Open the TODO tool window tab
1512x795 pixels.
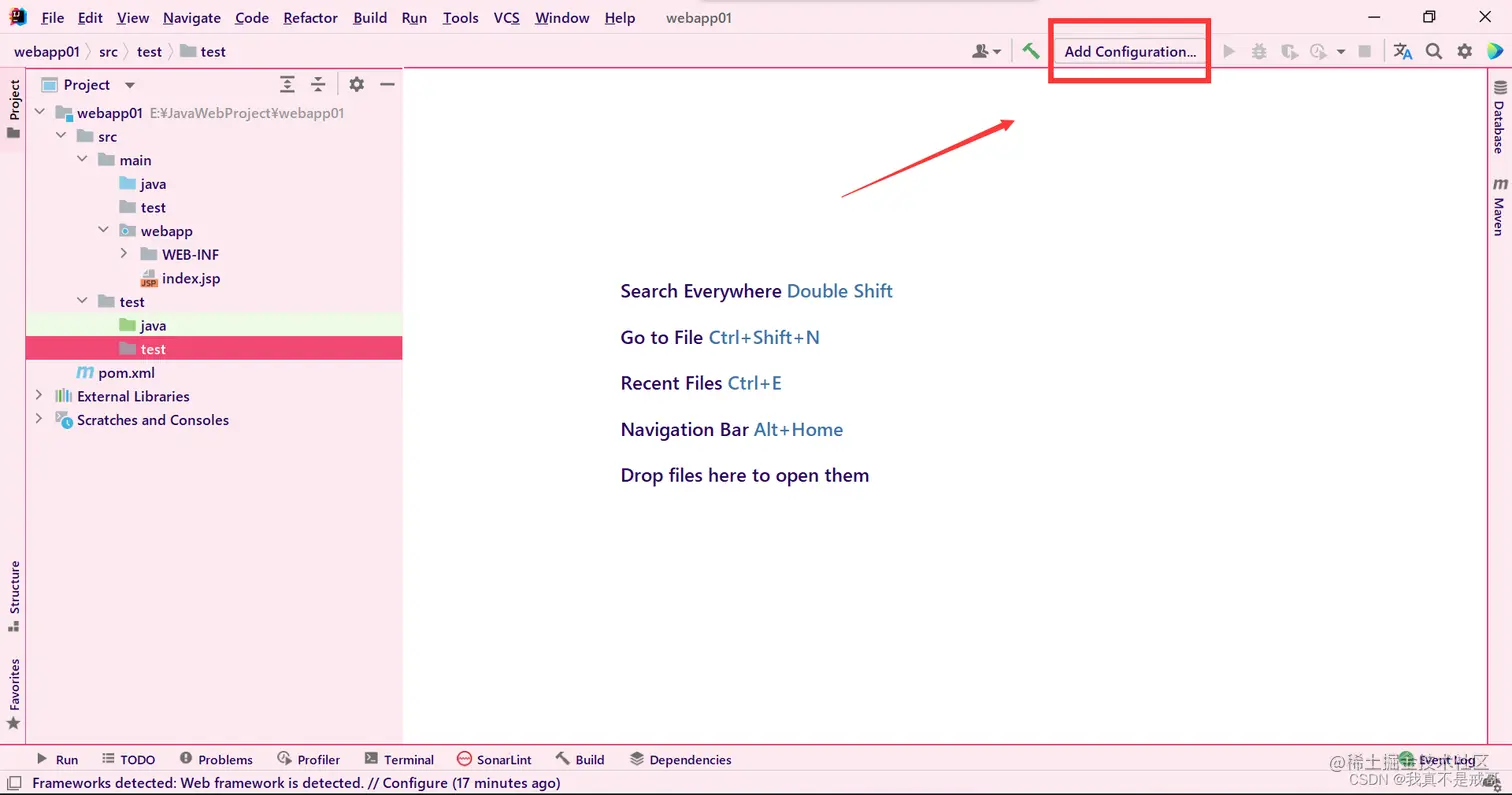pyautogui.click(x=127, y=759)
